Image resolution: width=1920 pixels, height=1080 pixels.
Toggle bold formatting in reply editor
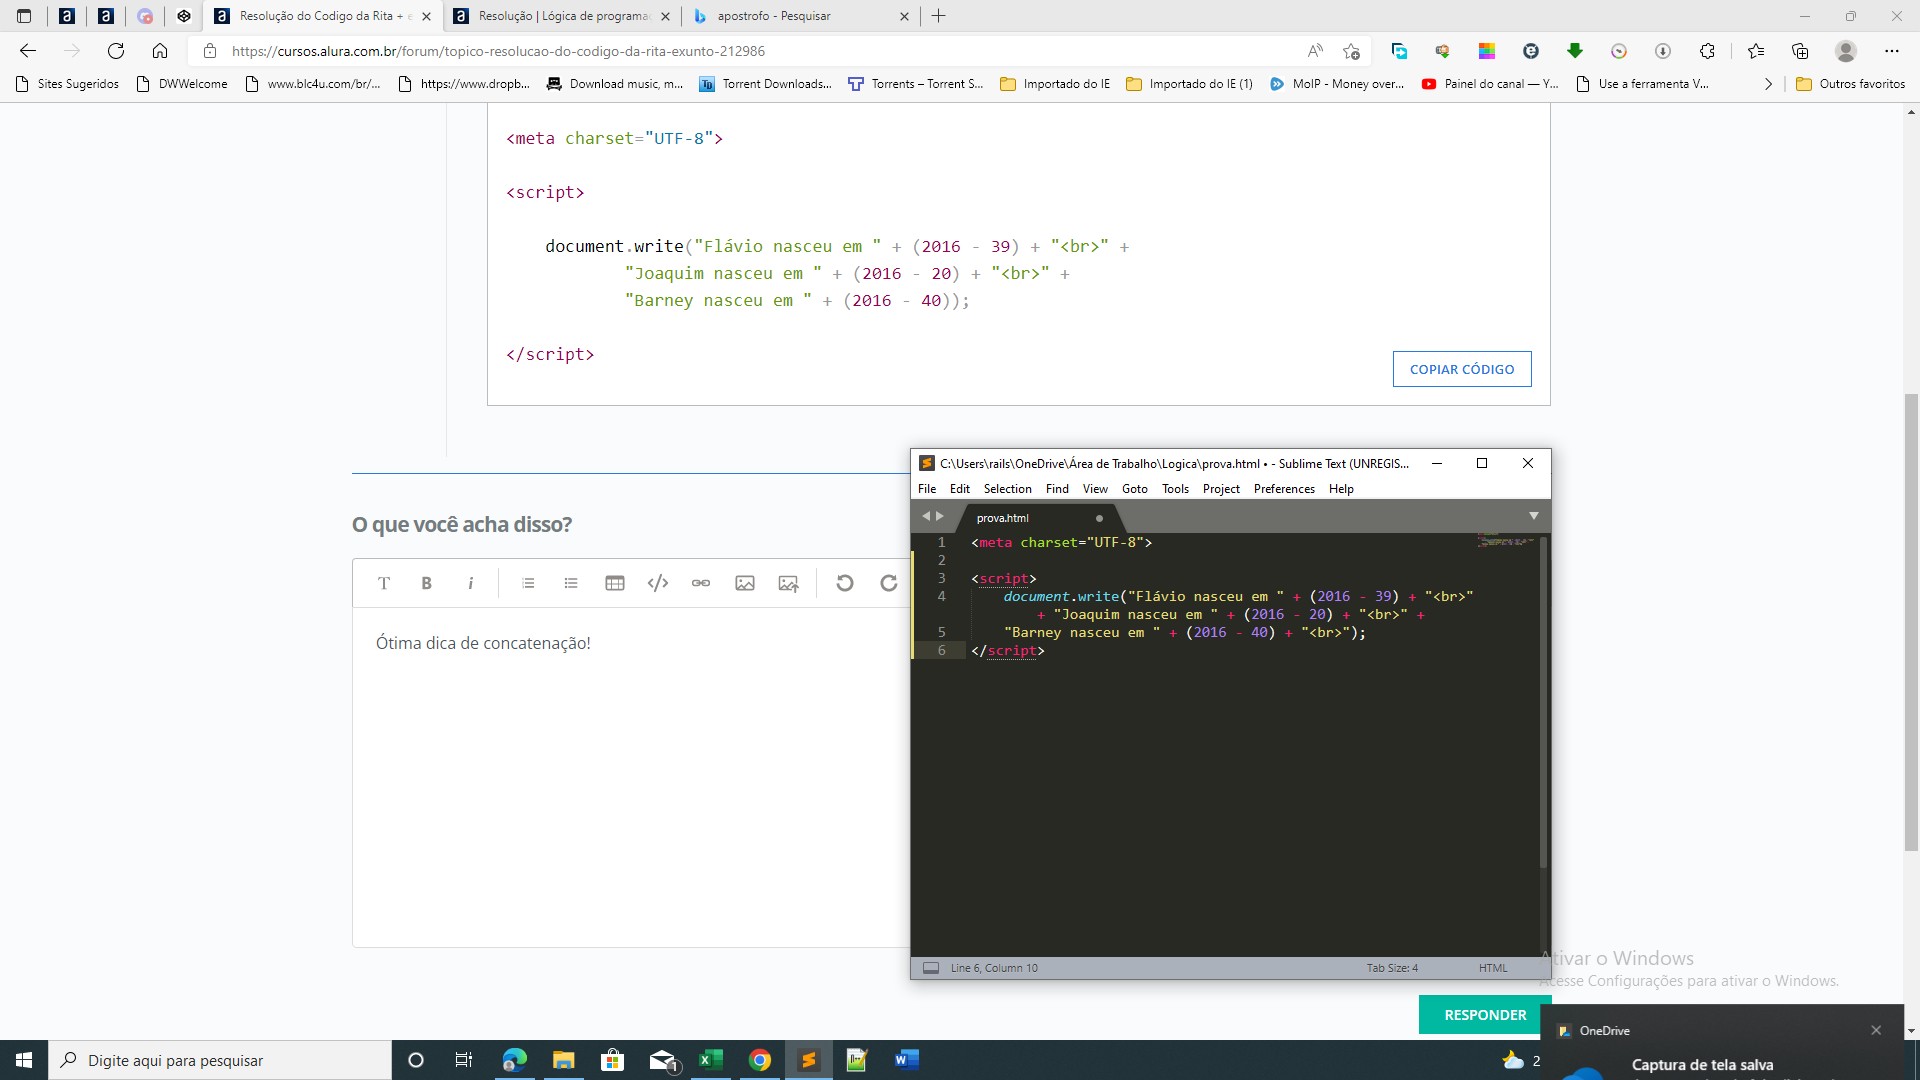427,583
